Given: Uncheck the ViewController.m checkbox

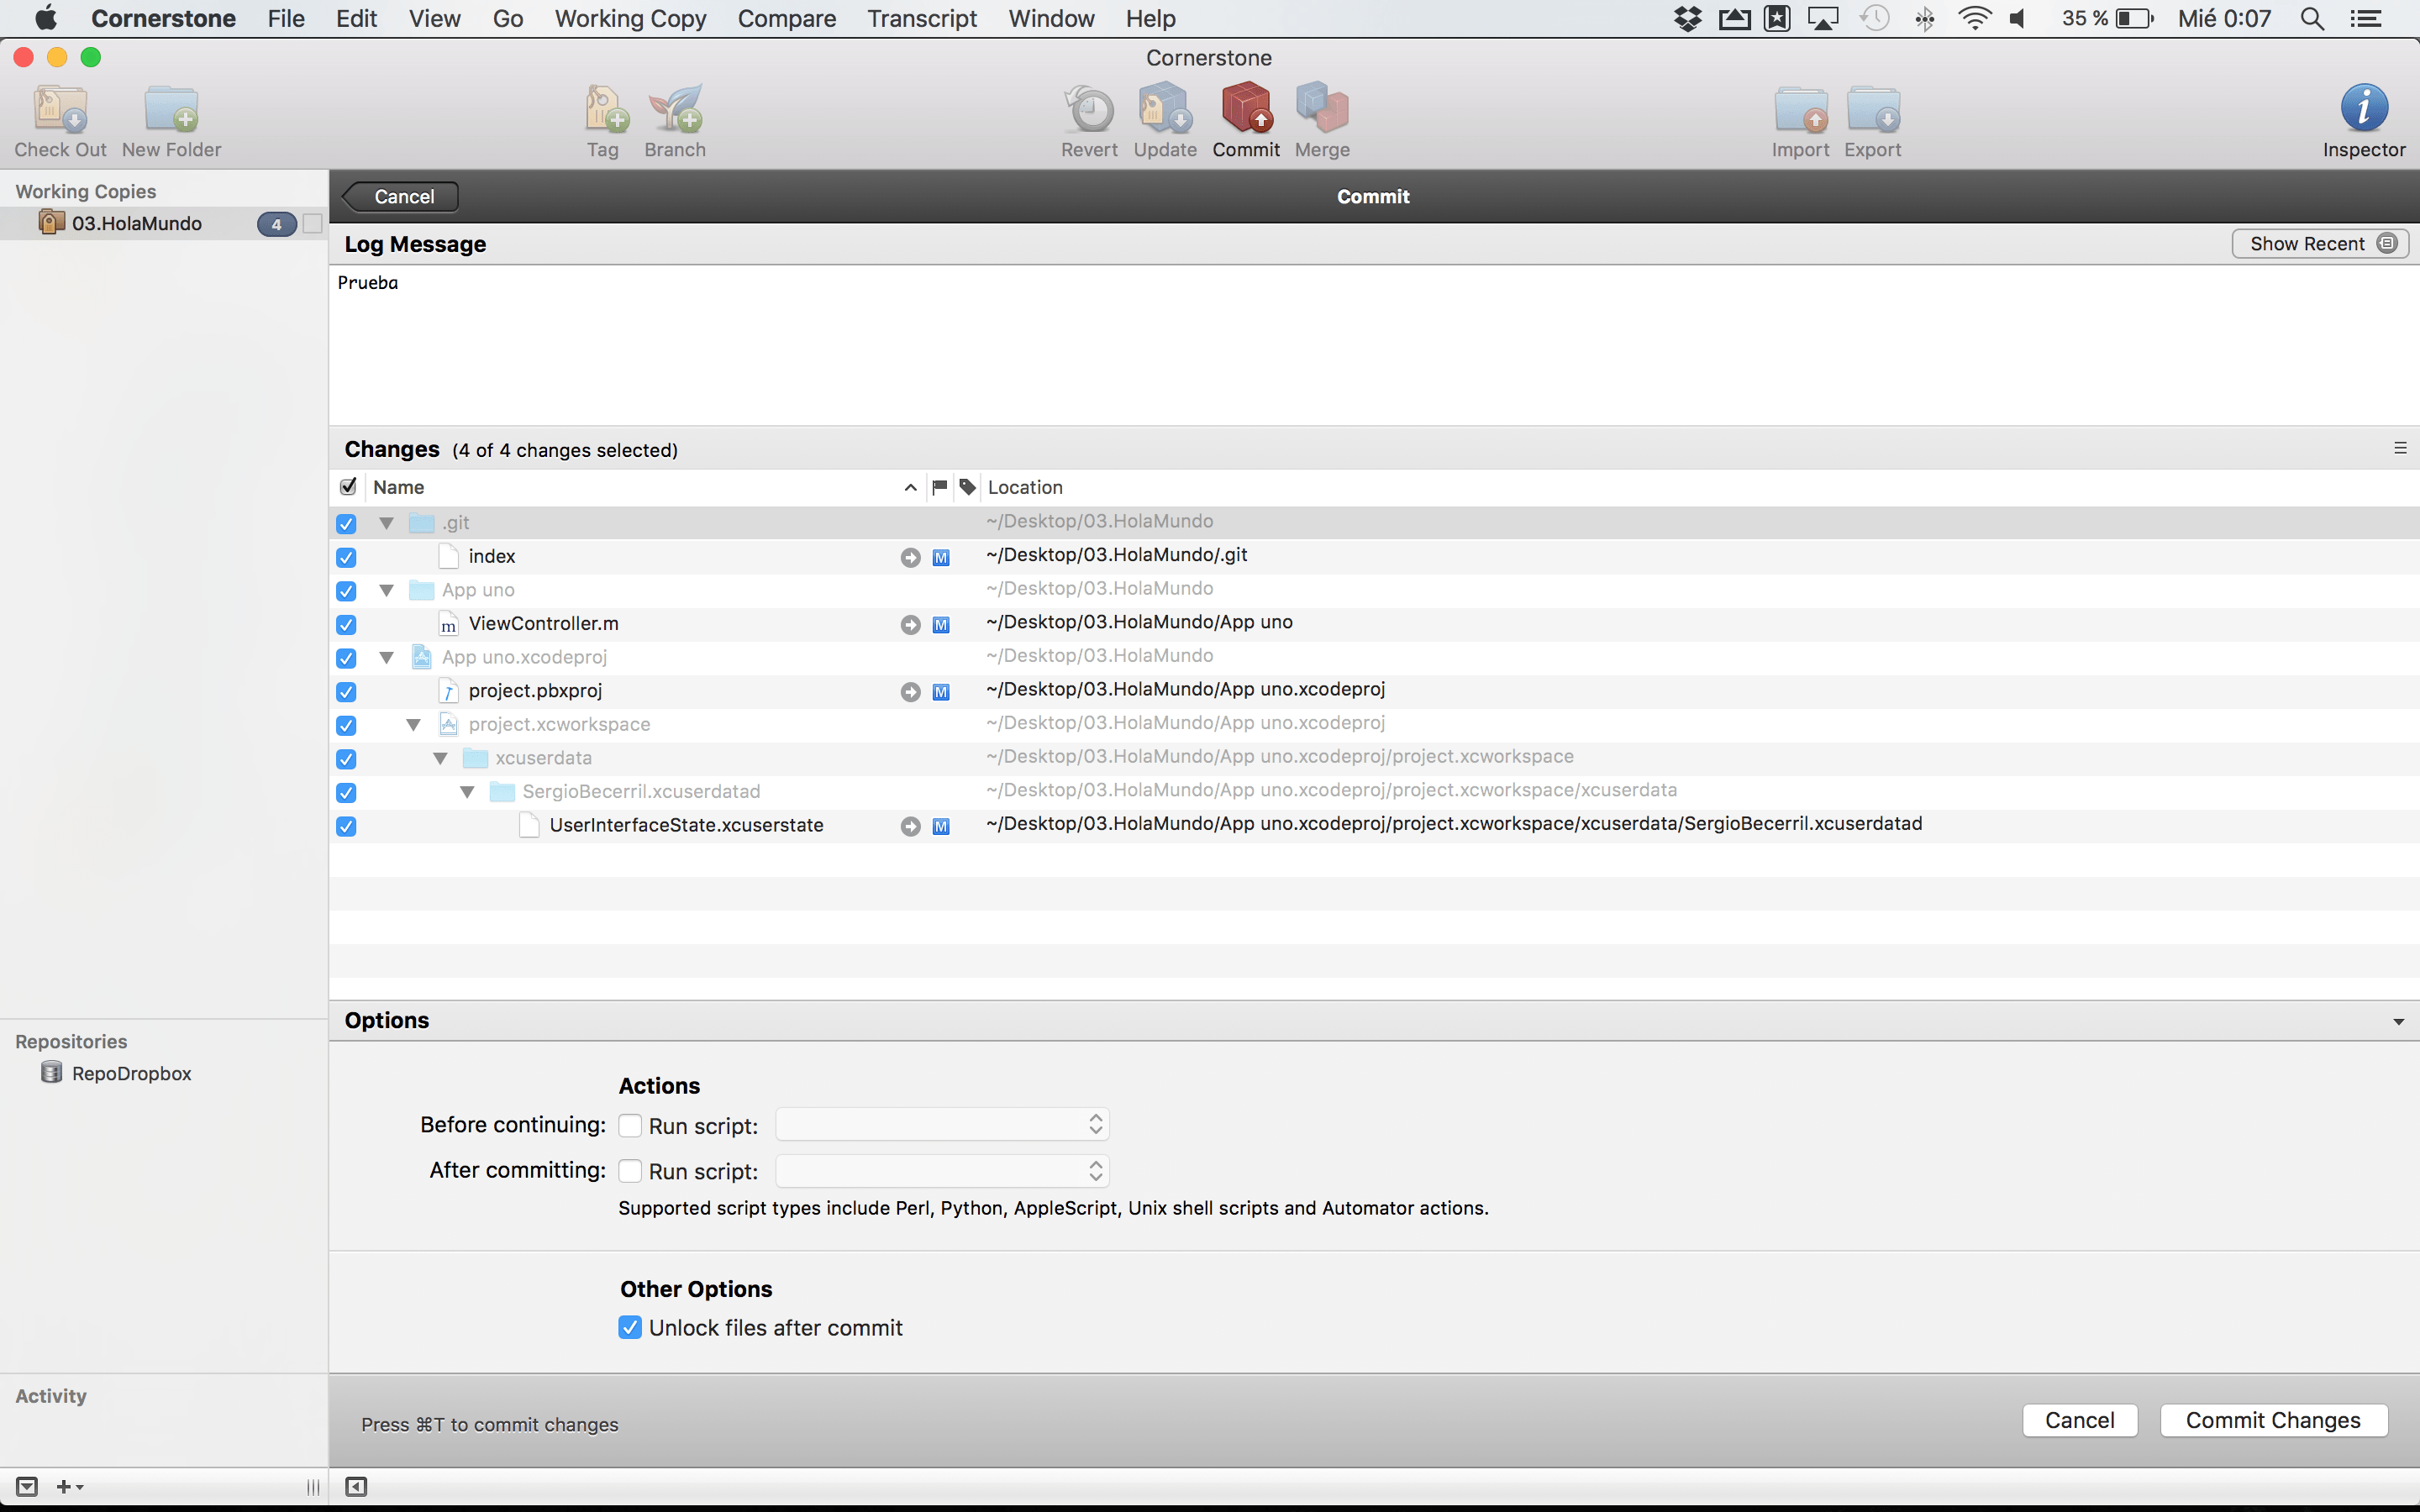Looking at the screenshot, I should [346, 625].
